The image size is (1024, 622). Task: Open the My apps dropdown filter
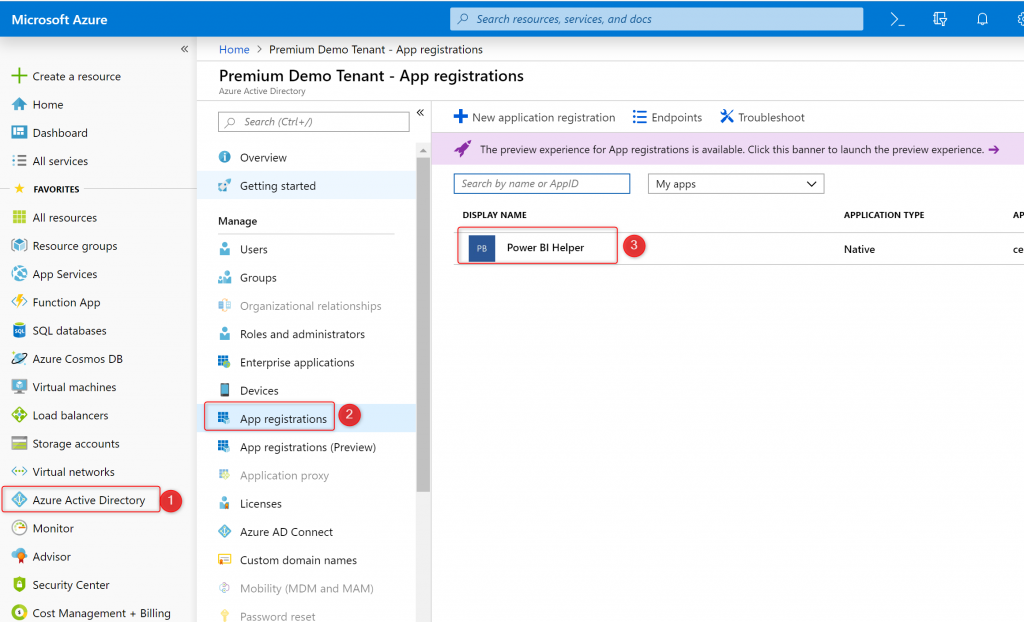[x=735, y=183]
